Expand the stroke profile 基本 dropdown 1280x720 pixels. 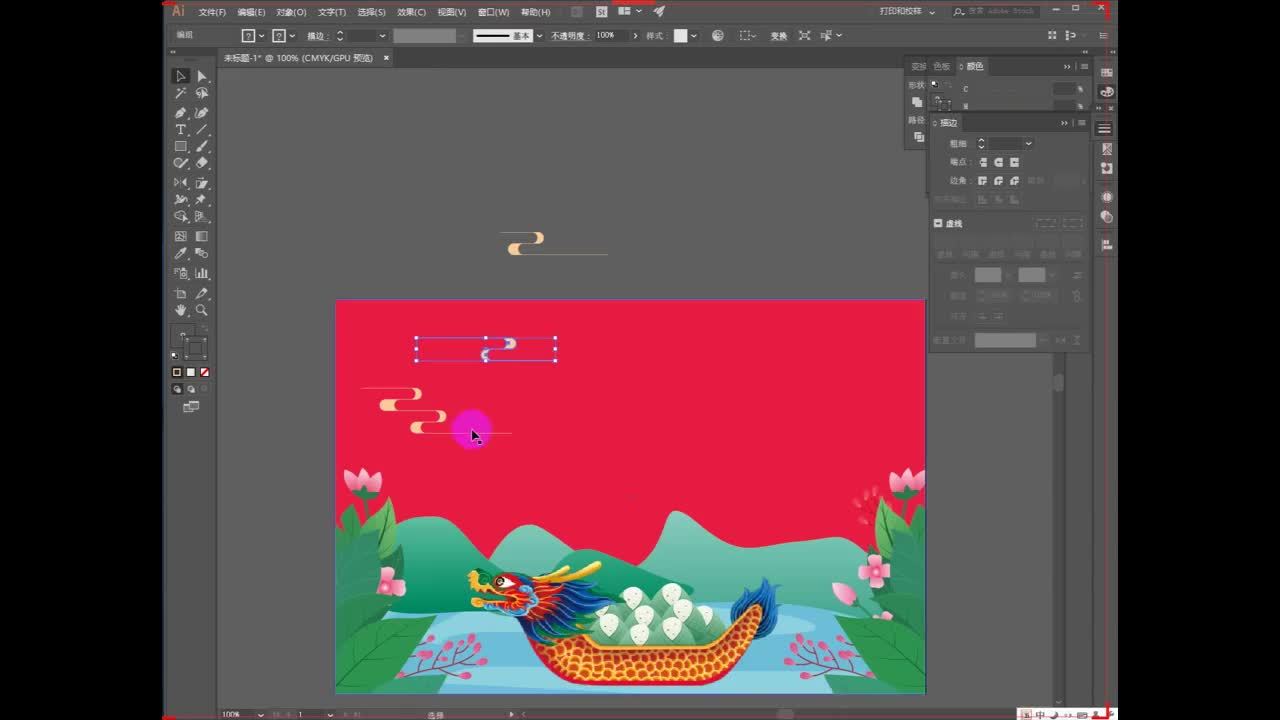539,36
